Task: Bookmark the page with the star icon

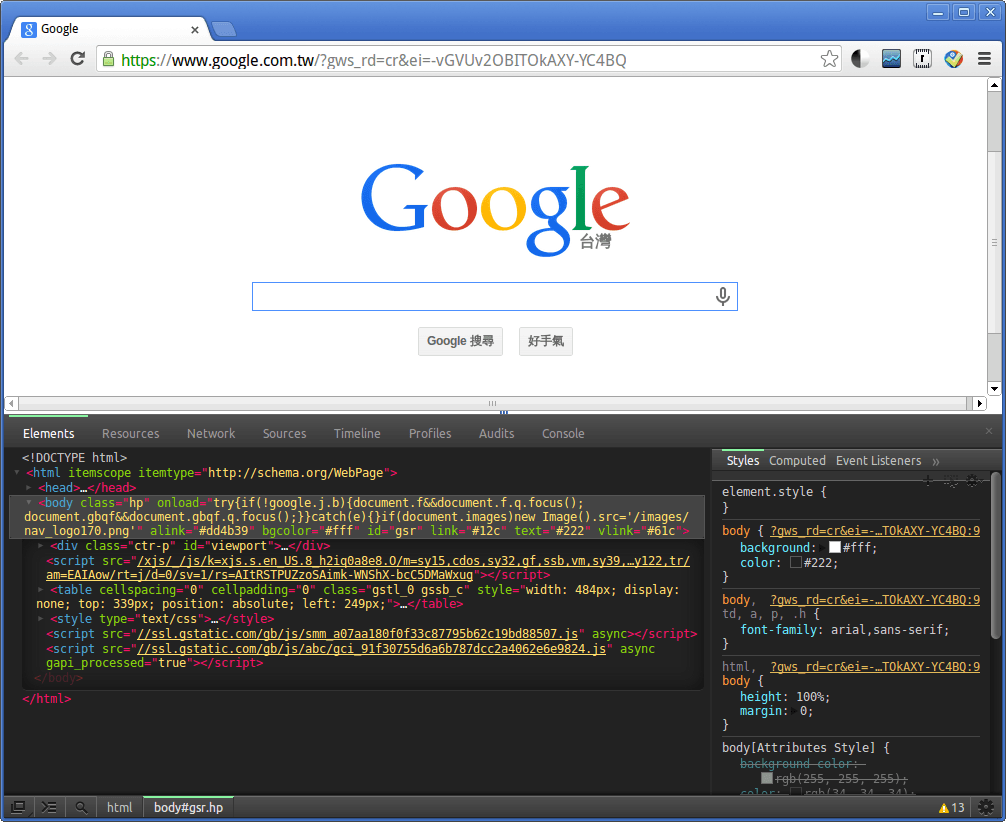Action: coord(829,58)
